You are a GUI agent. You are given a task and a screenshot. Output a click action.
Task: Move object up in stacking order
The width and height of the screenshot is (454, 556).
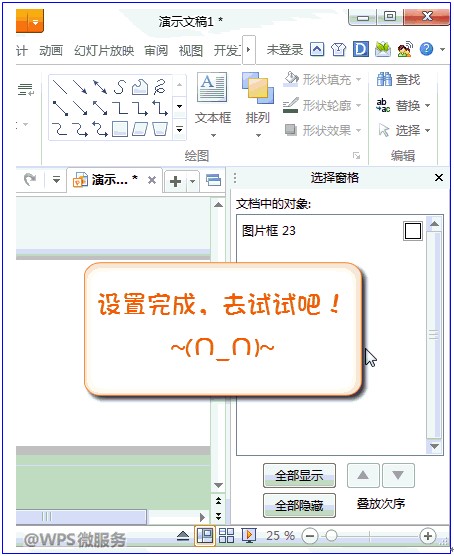pos(363,475)
